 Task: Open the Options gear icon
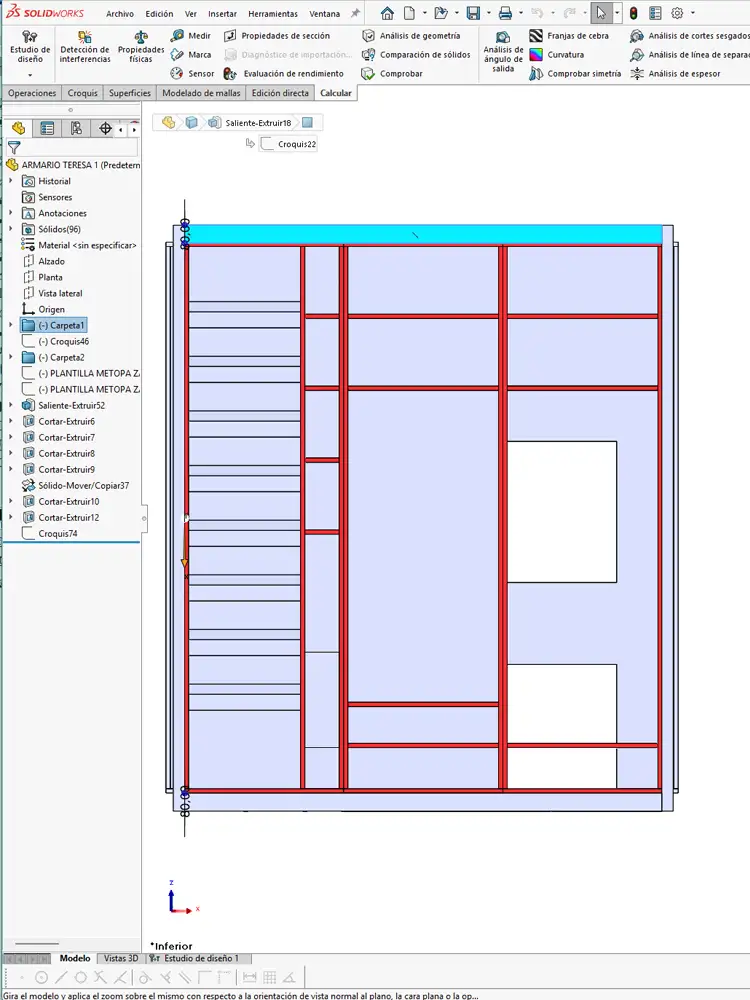677,13
